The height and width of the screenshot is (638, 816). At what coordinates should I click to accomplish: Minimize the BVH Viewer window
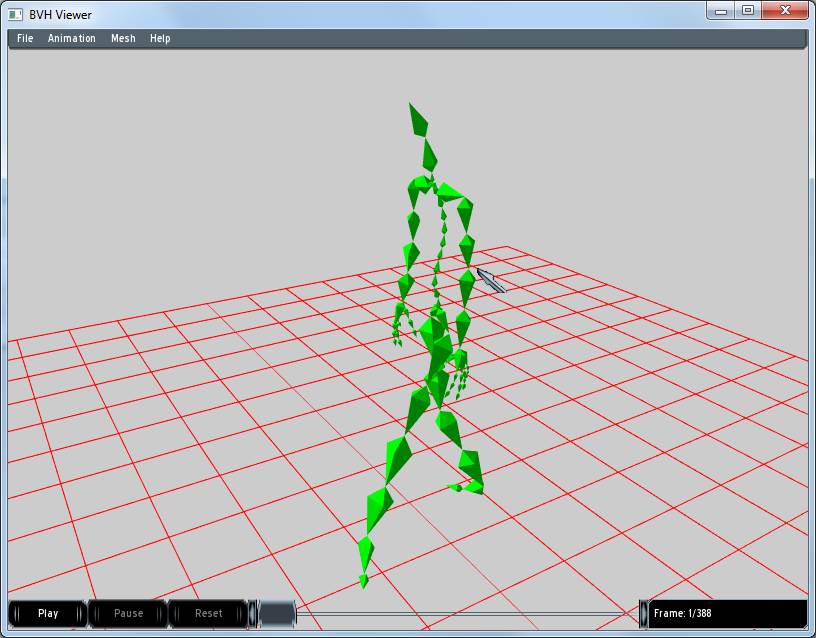(x=721, y=11)
